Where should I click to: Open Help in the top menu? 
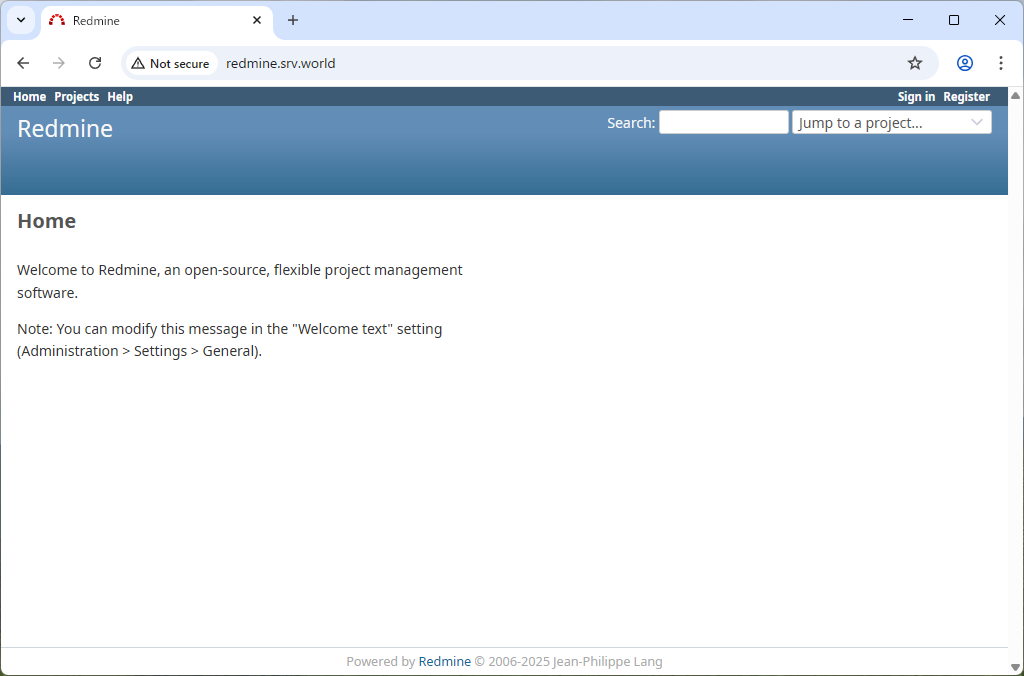pos(120,97)
